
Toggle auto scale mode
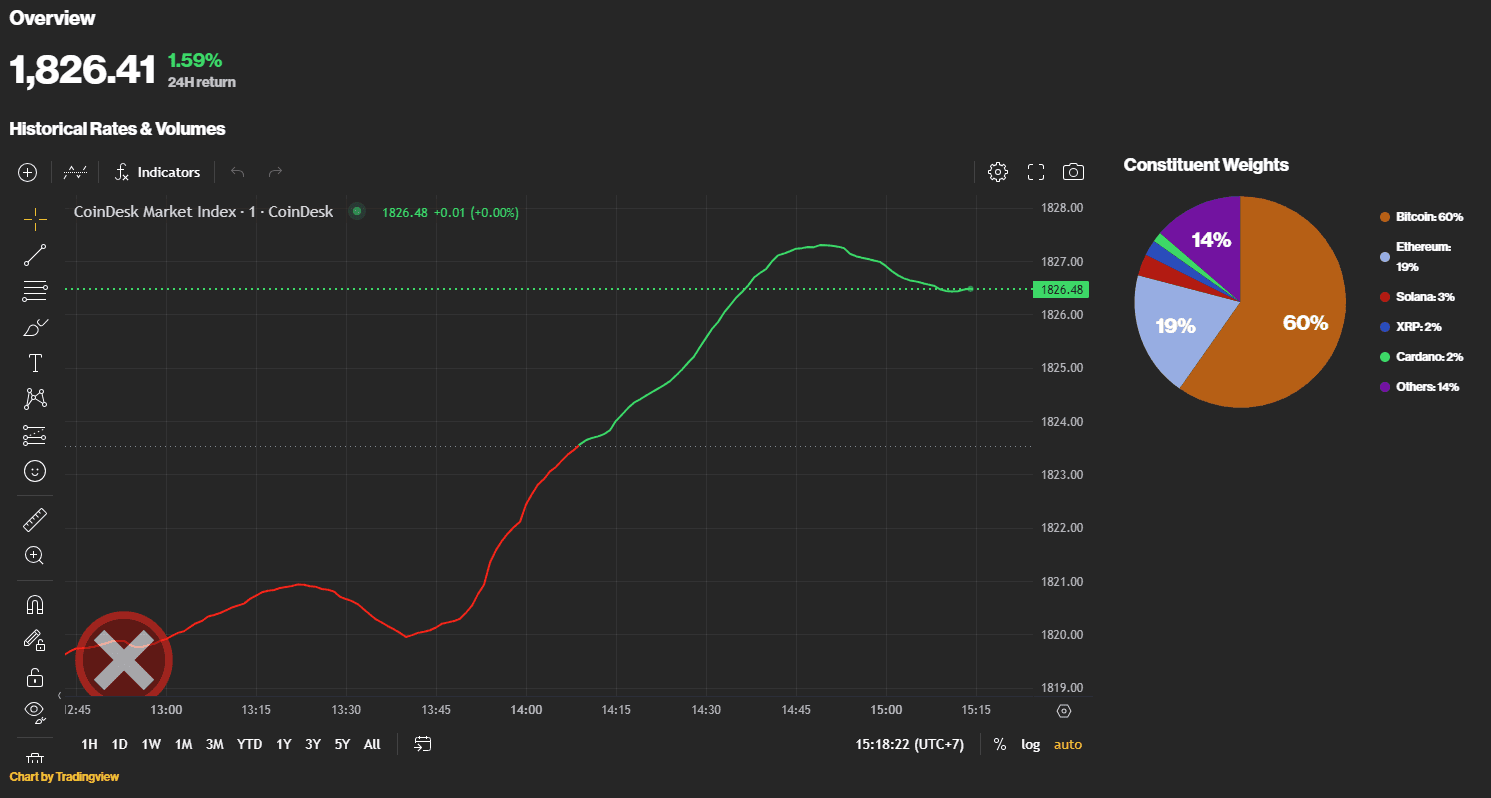(1067, 744)
